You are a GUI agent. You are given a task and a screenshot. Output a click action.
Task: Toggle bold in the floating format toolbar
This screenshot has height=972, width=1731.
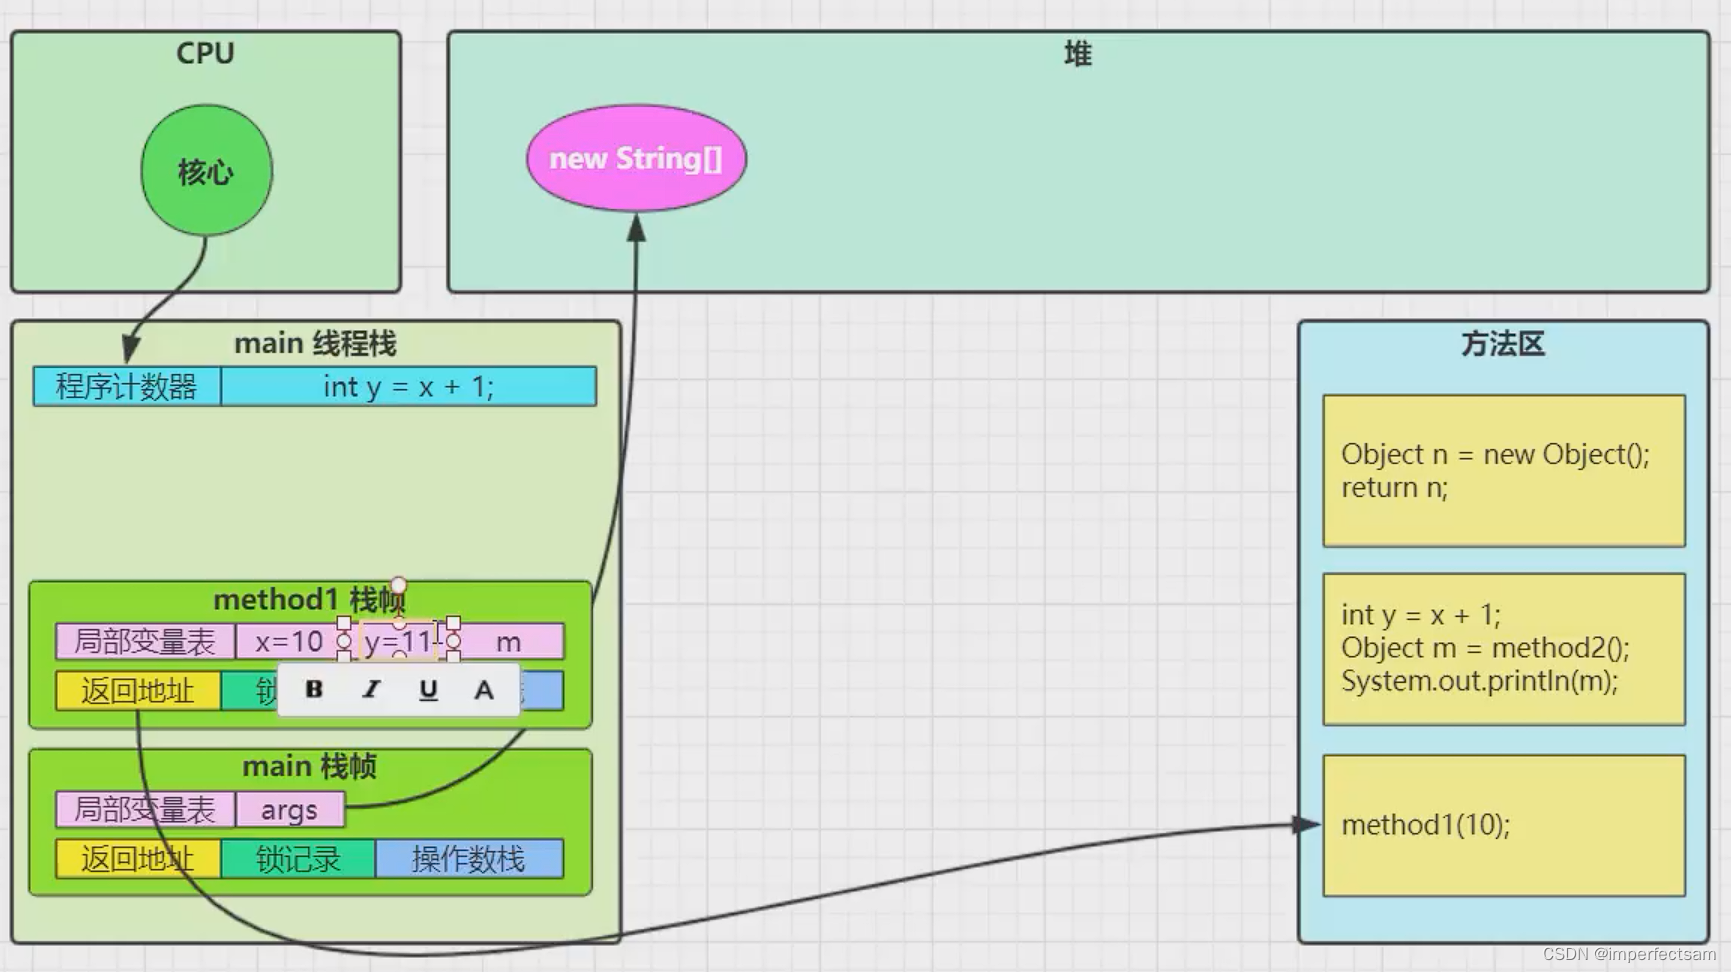pos(314,689)
